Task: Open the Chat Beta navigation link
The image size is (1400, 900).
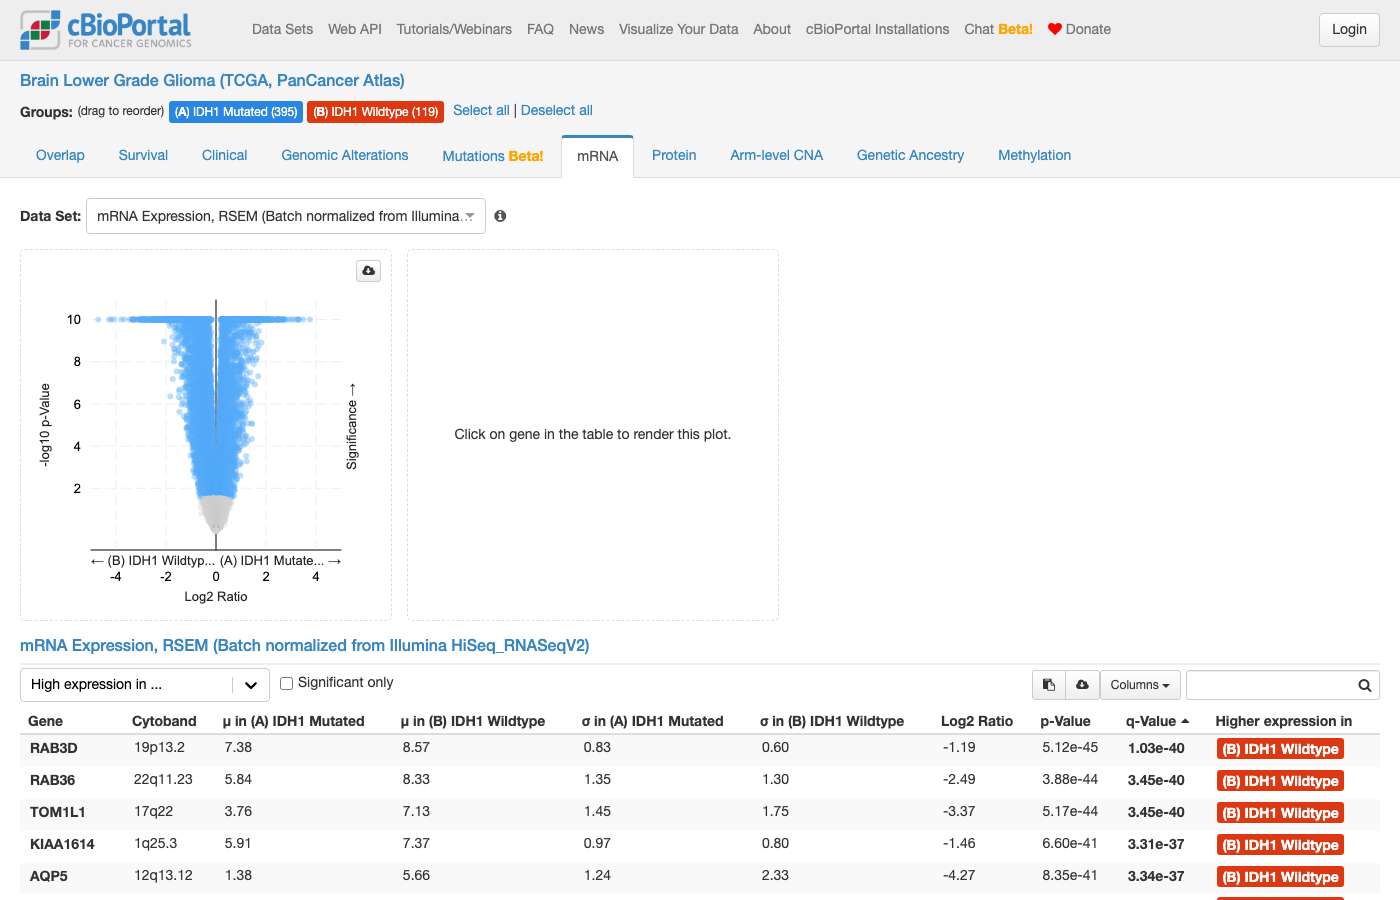Action: click(998, 29)
